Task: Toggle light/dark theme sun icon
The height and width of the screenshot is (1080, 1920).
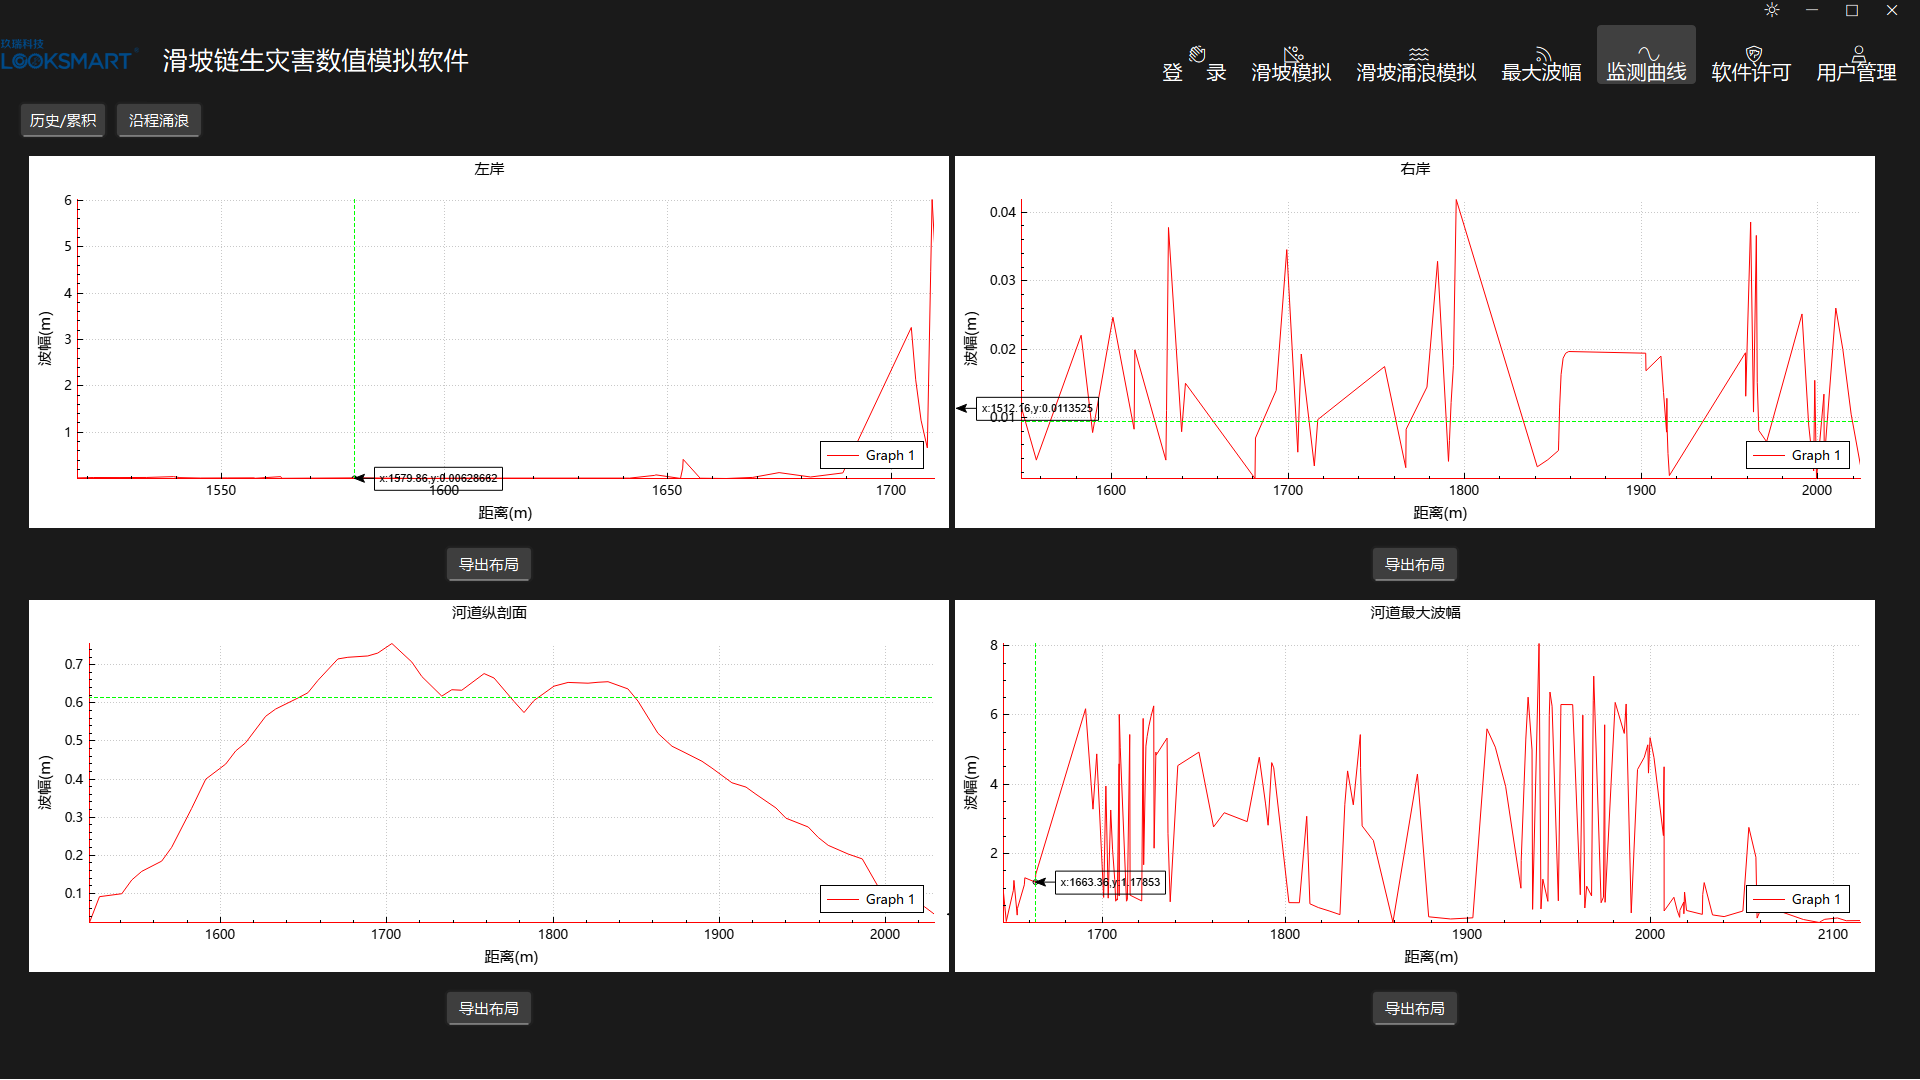Action: pyautogui.click(x=1772, y=10)
